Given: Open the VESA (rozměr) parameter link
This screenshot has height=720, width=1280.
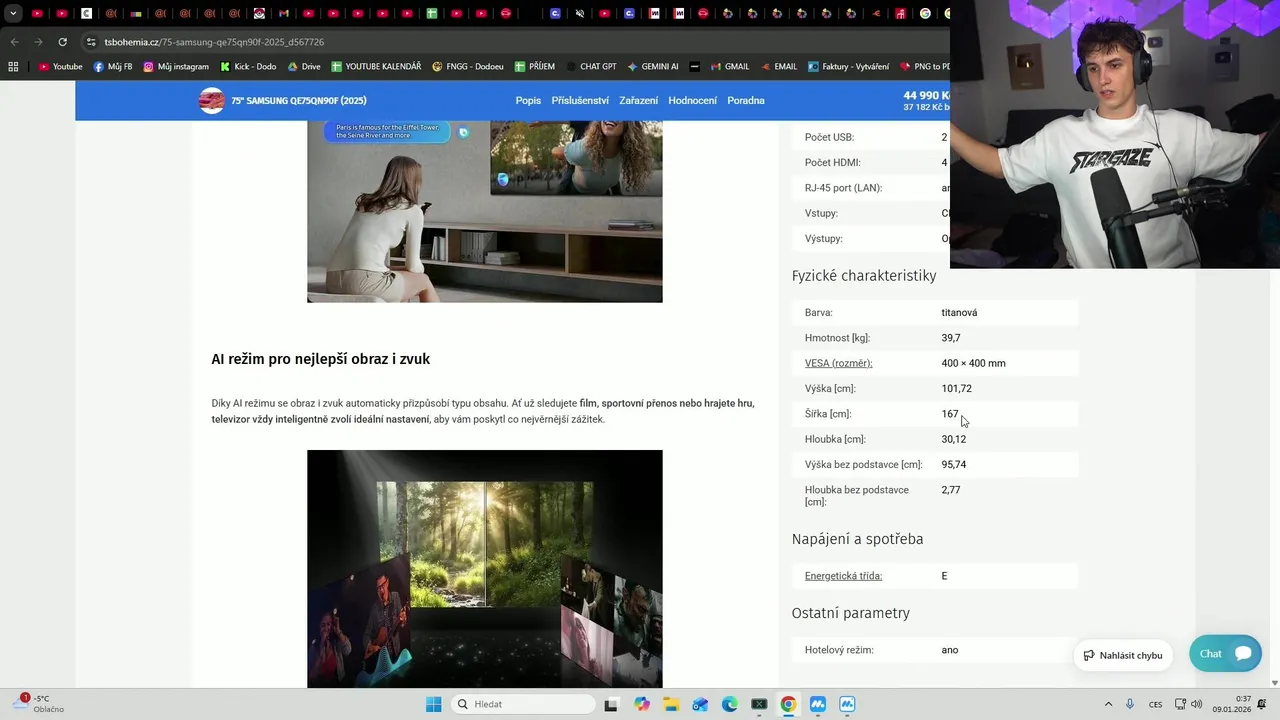Looking at the screenshot, I should pos(838,363).
